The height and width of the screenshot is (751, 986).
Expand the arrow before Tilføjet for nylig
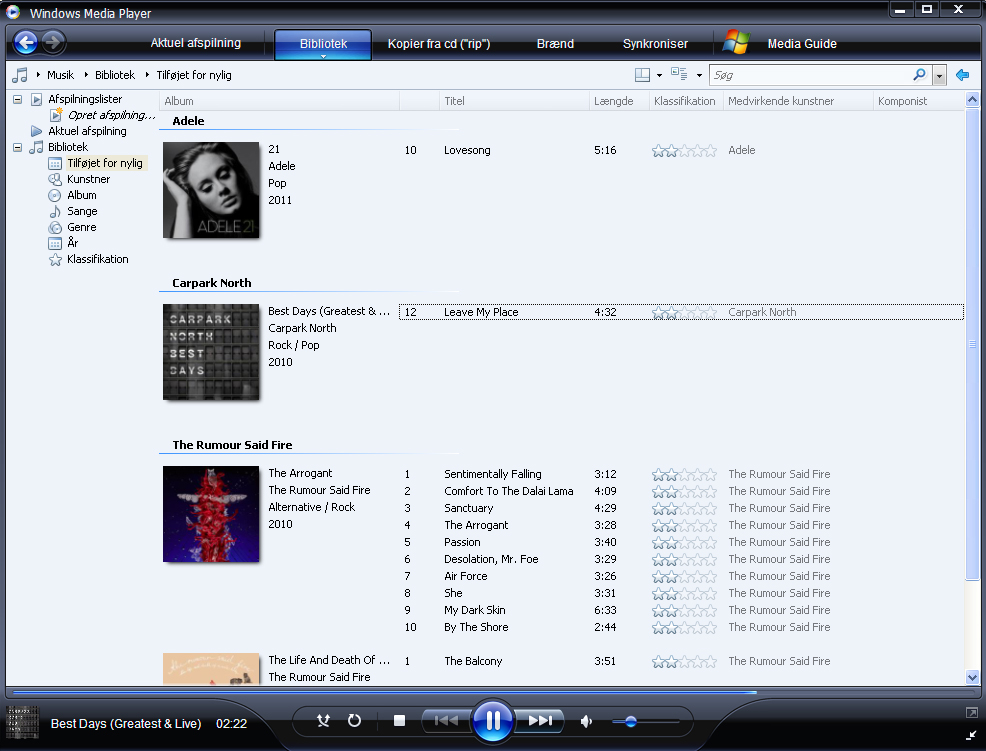pos(147,75)
